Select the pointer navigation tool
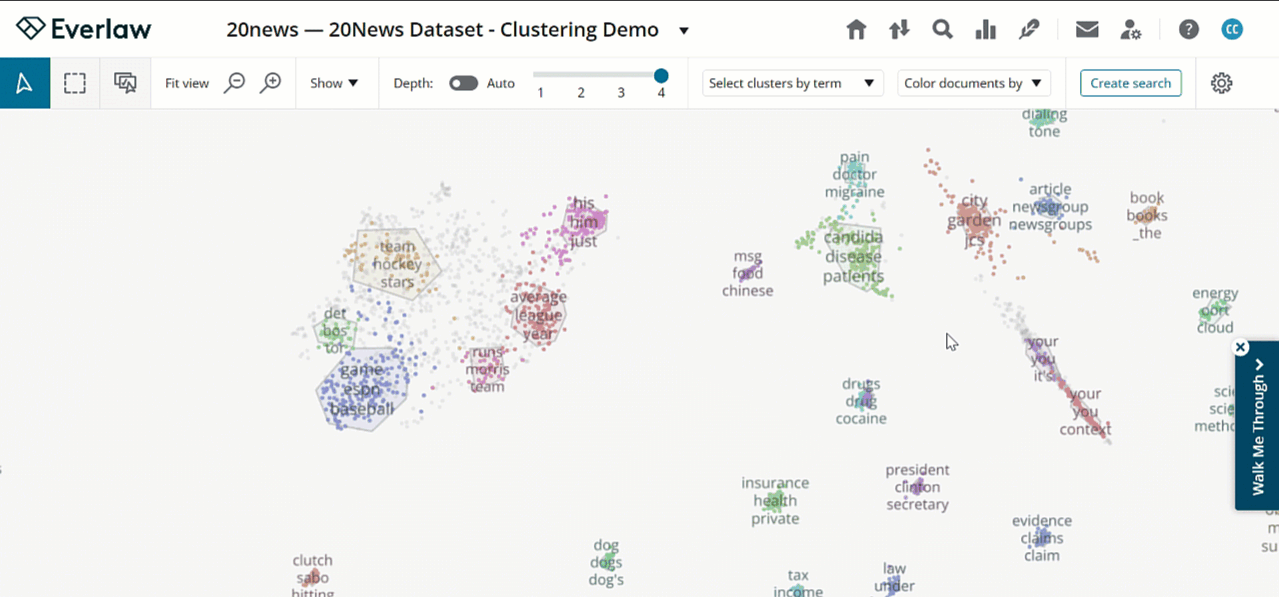 24,82
